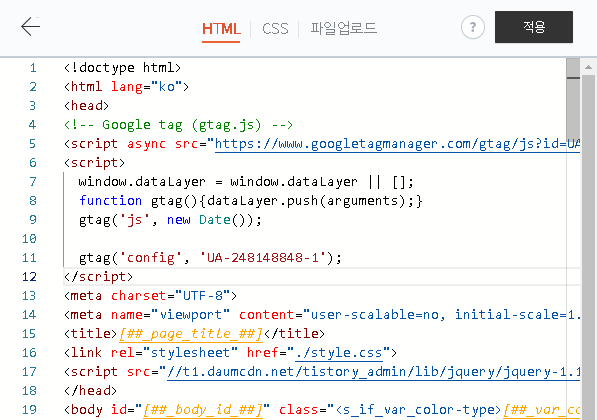Screen dimensions: 597x420
Task: Open the 파일업로드 tab
Action: (343, 29)
